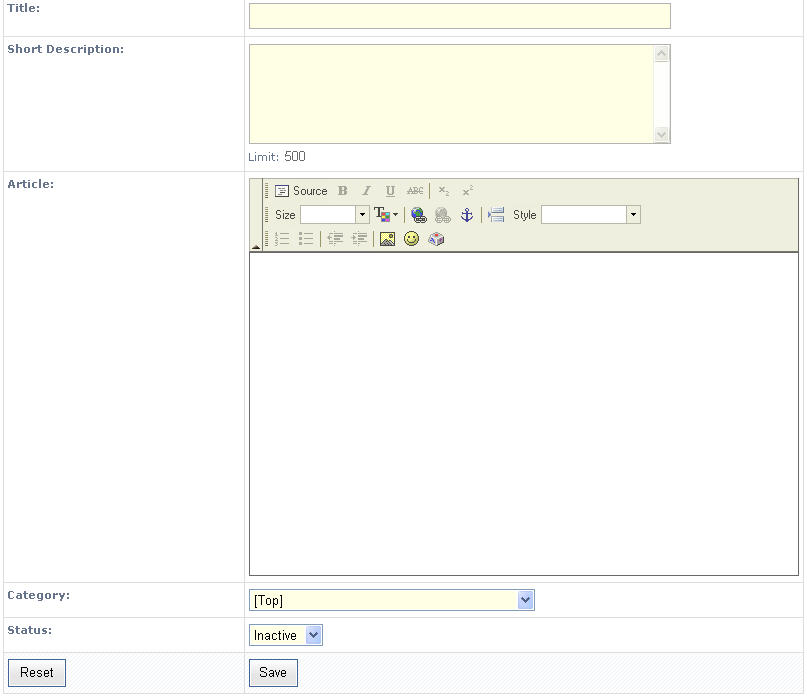The width and height of the screenshot is (807, 696).
Task: Focus the Title input field
Action: [460, 16]
